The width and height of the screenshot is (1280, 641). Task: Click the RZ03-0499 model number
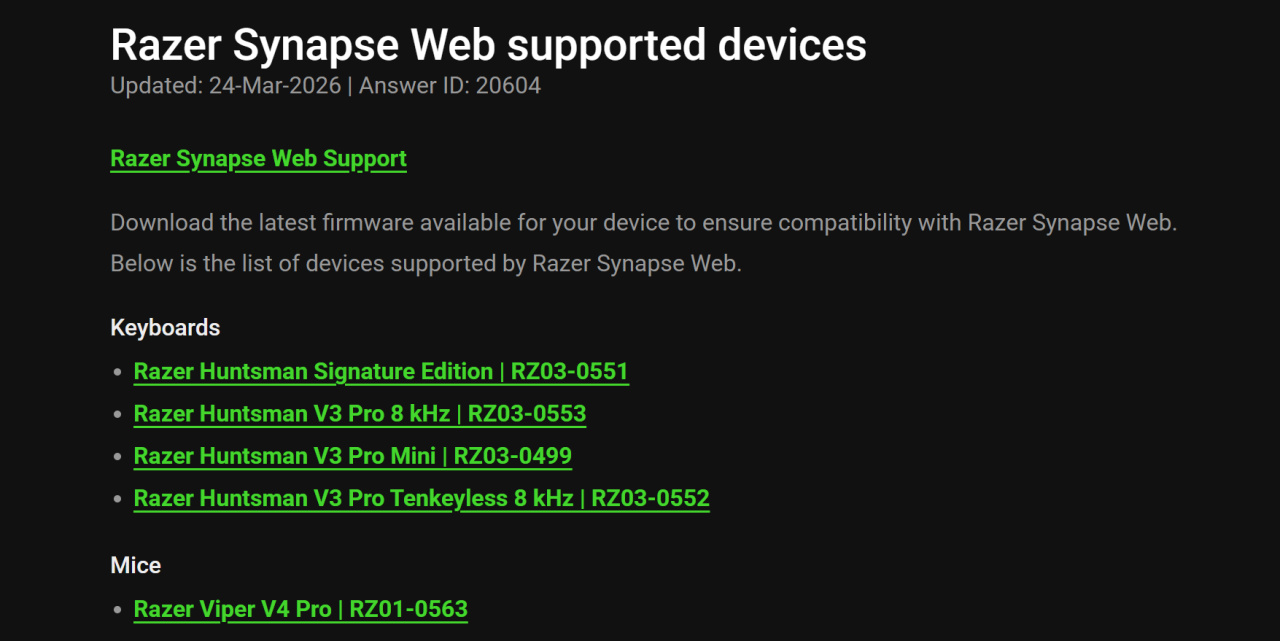[513, 457]
